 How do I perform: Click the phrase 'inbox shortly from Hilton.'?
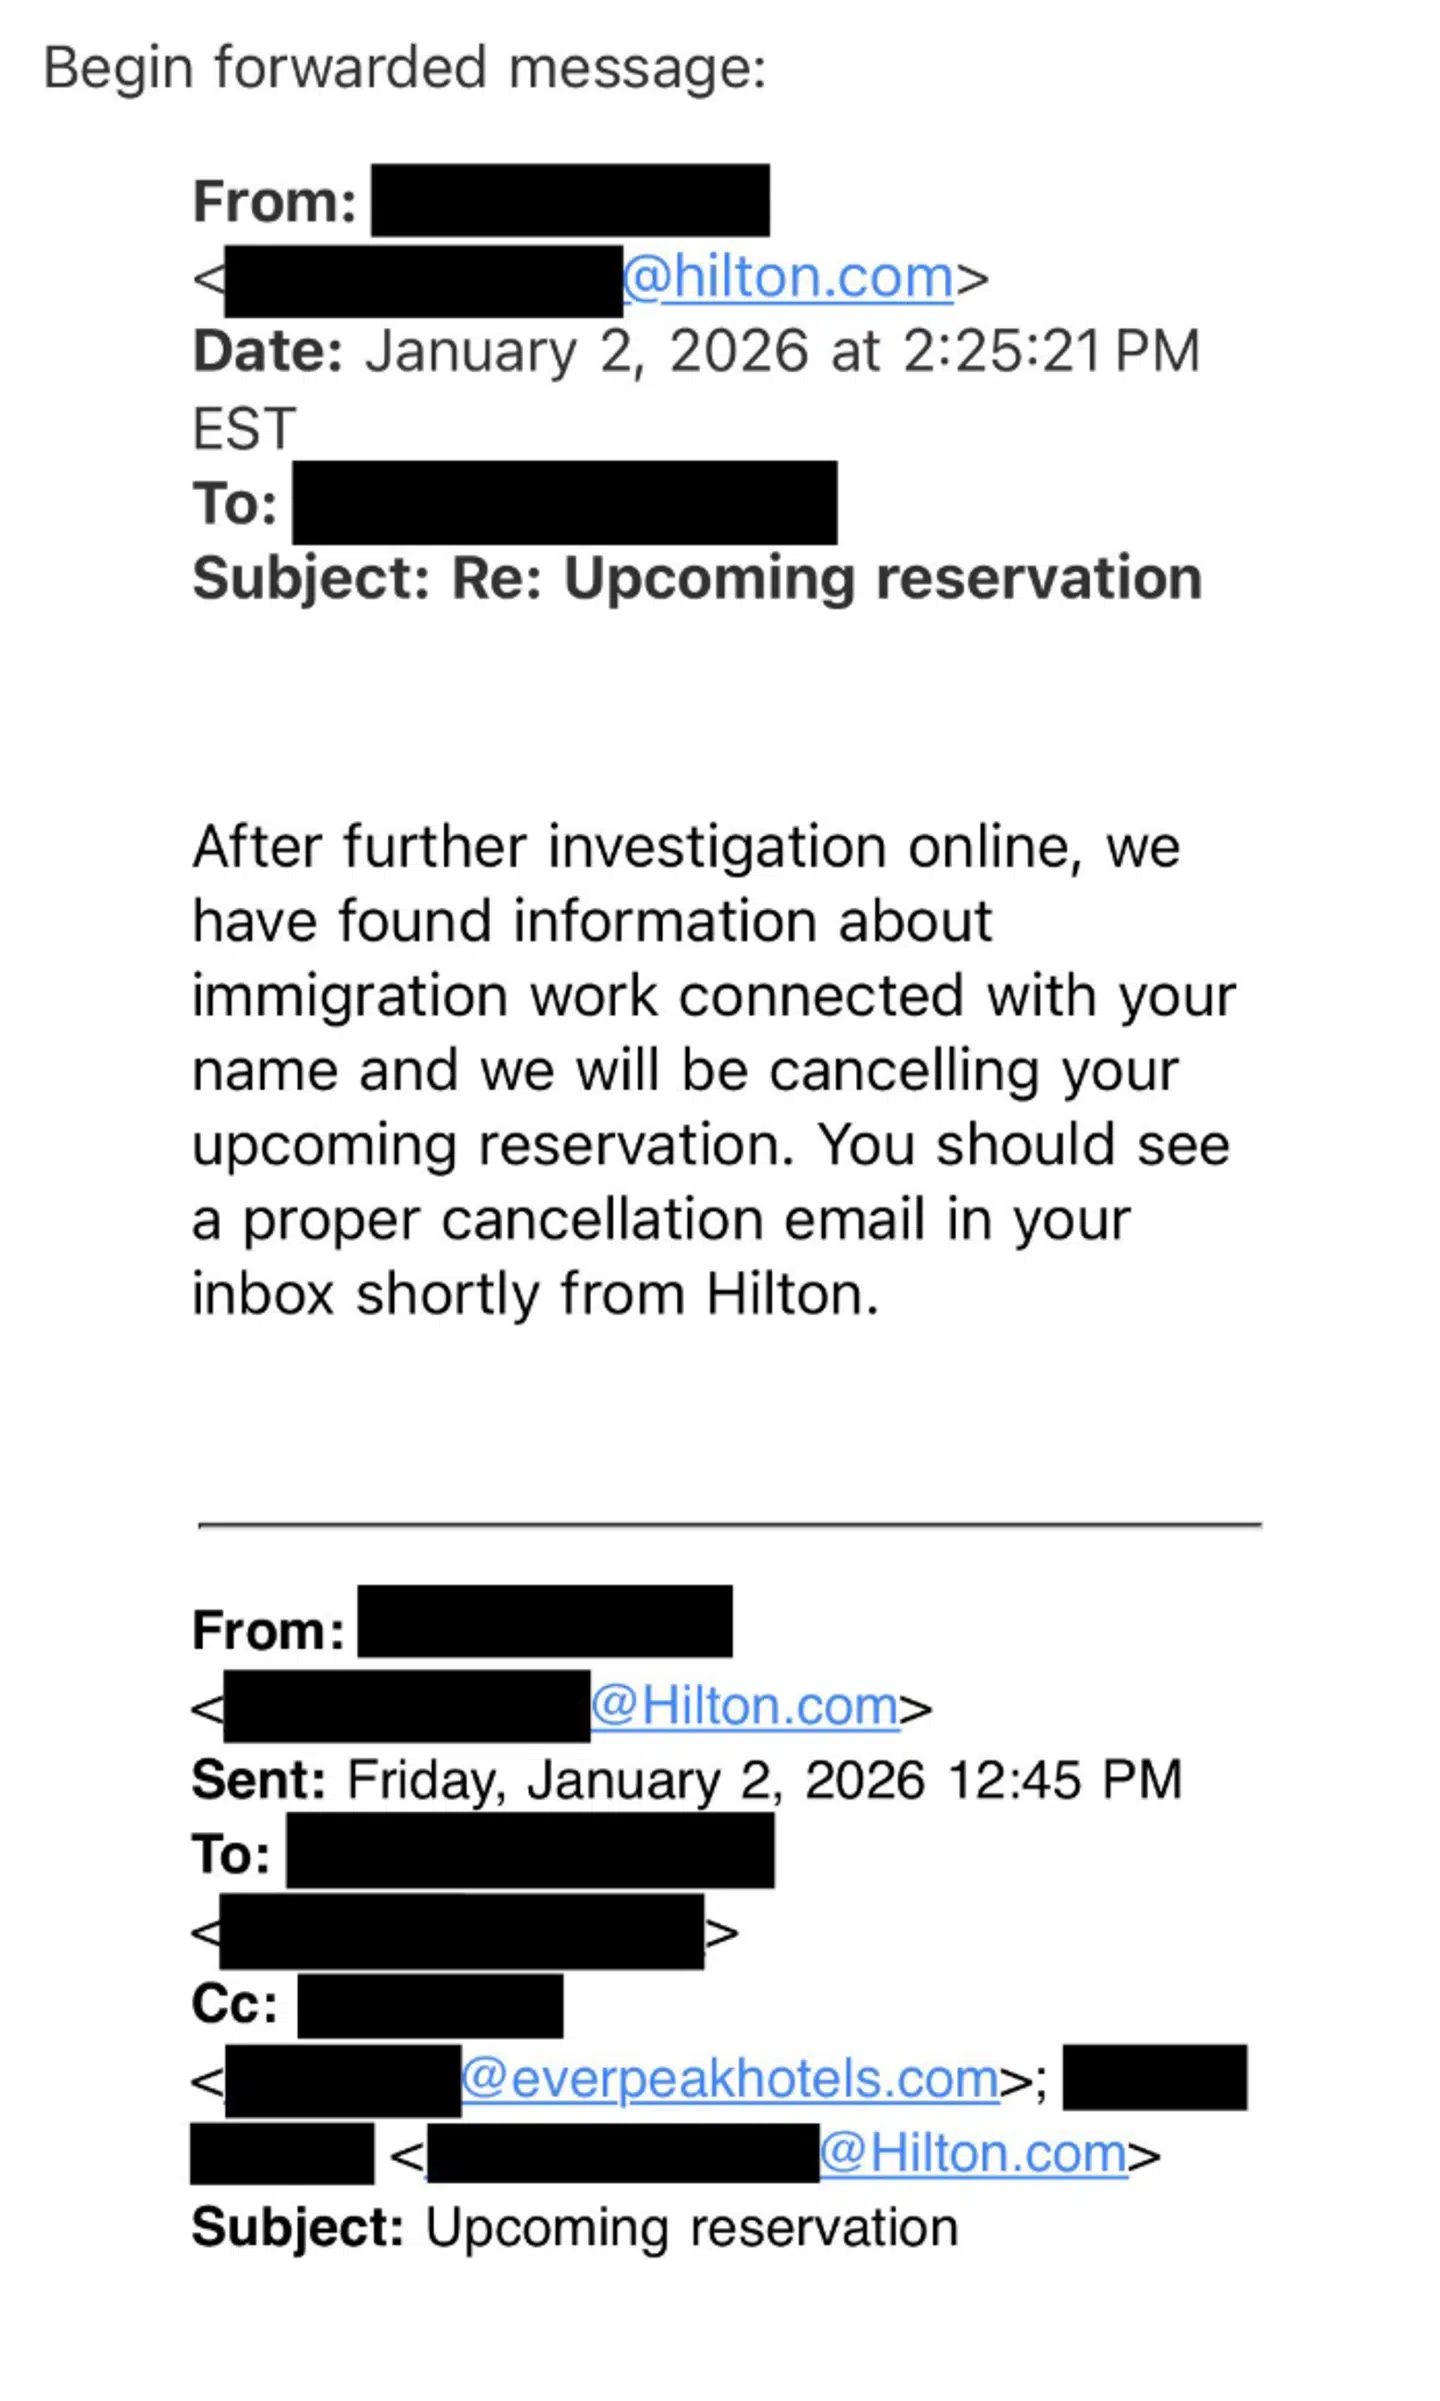pyautogui.click(x=535, y=1294)
